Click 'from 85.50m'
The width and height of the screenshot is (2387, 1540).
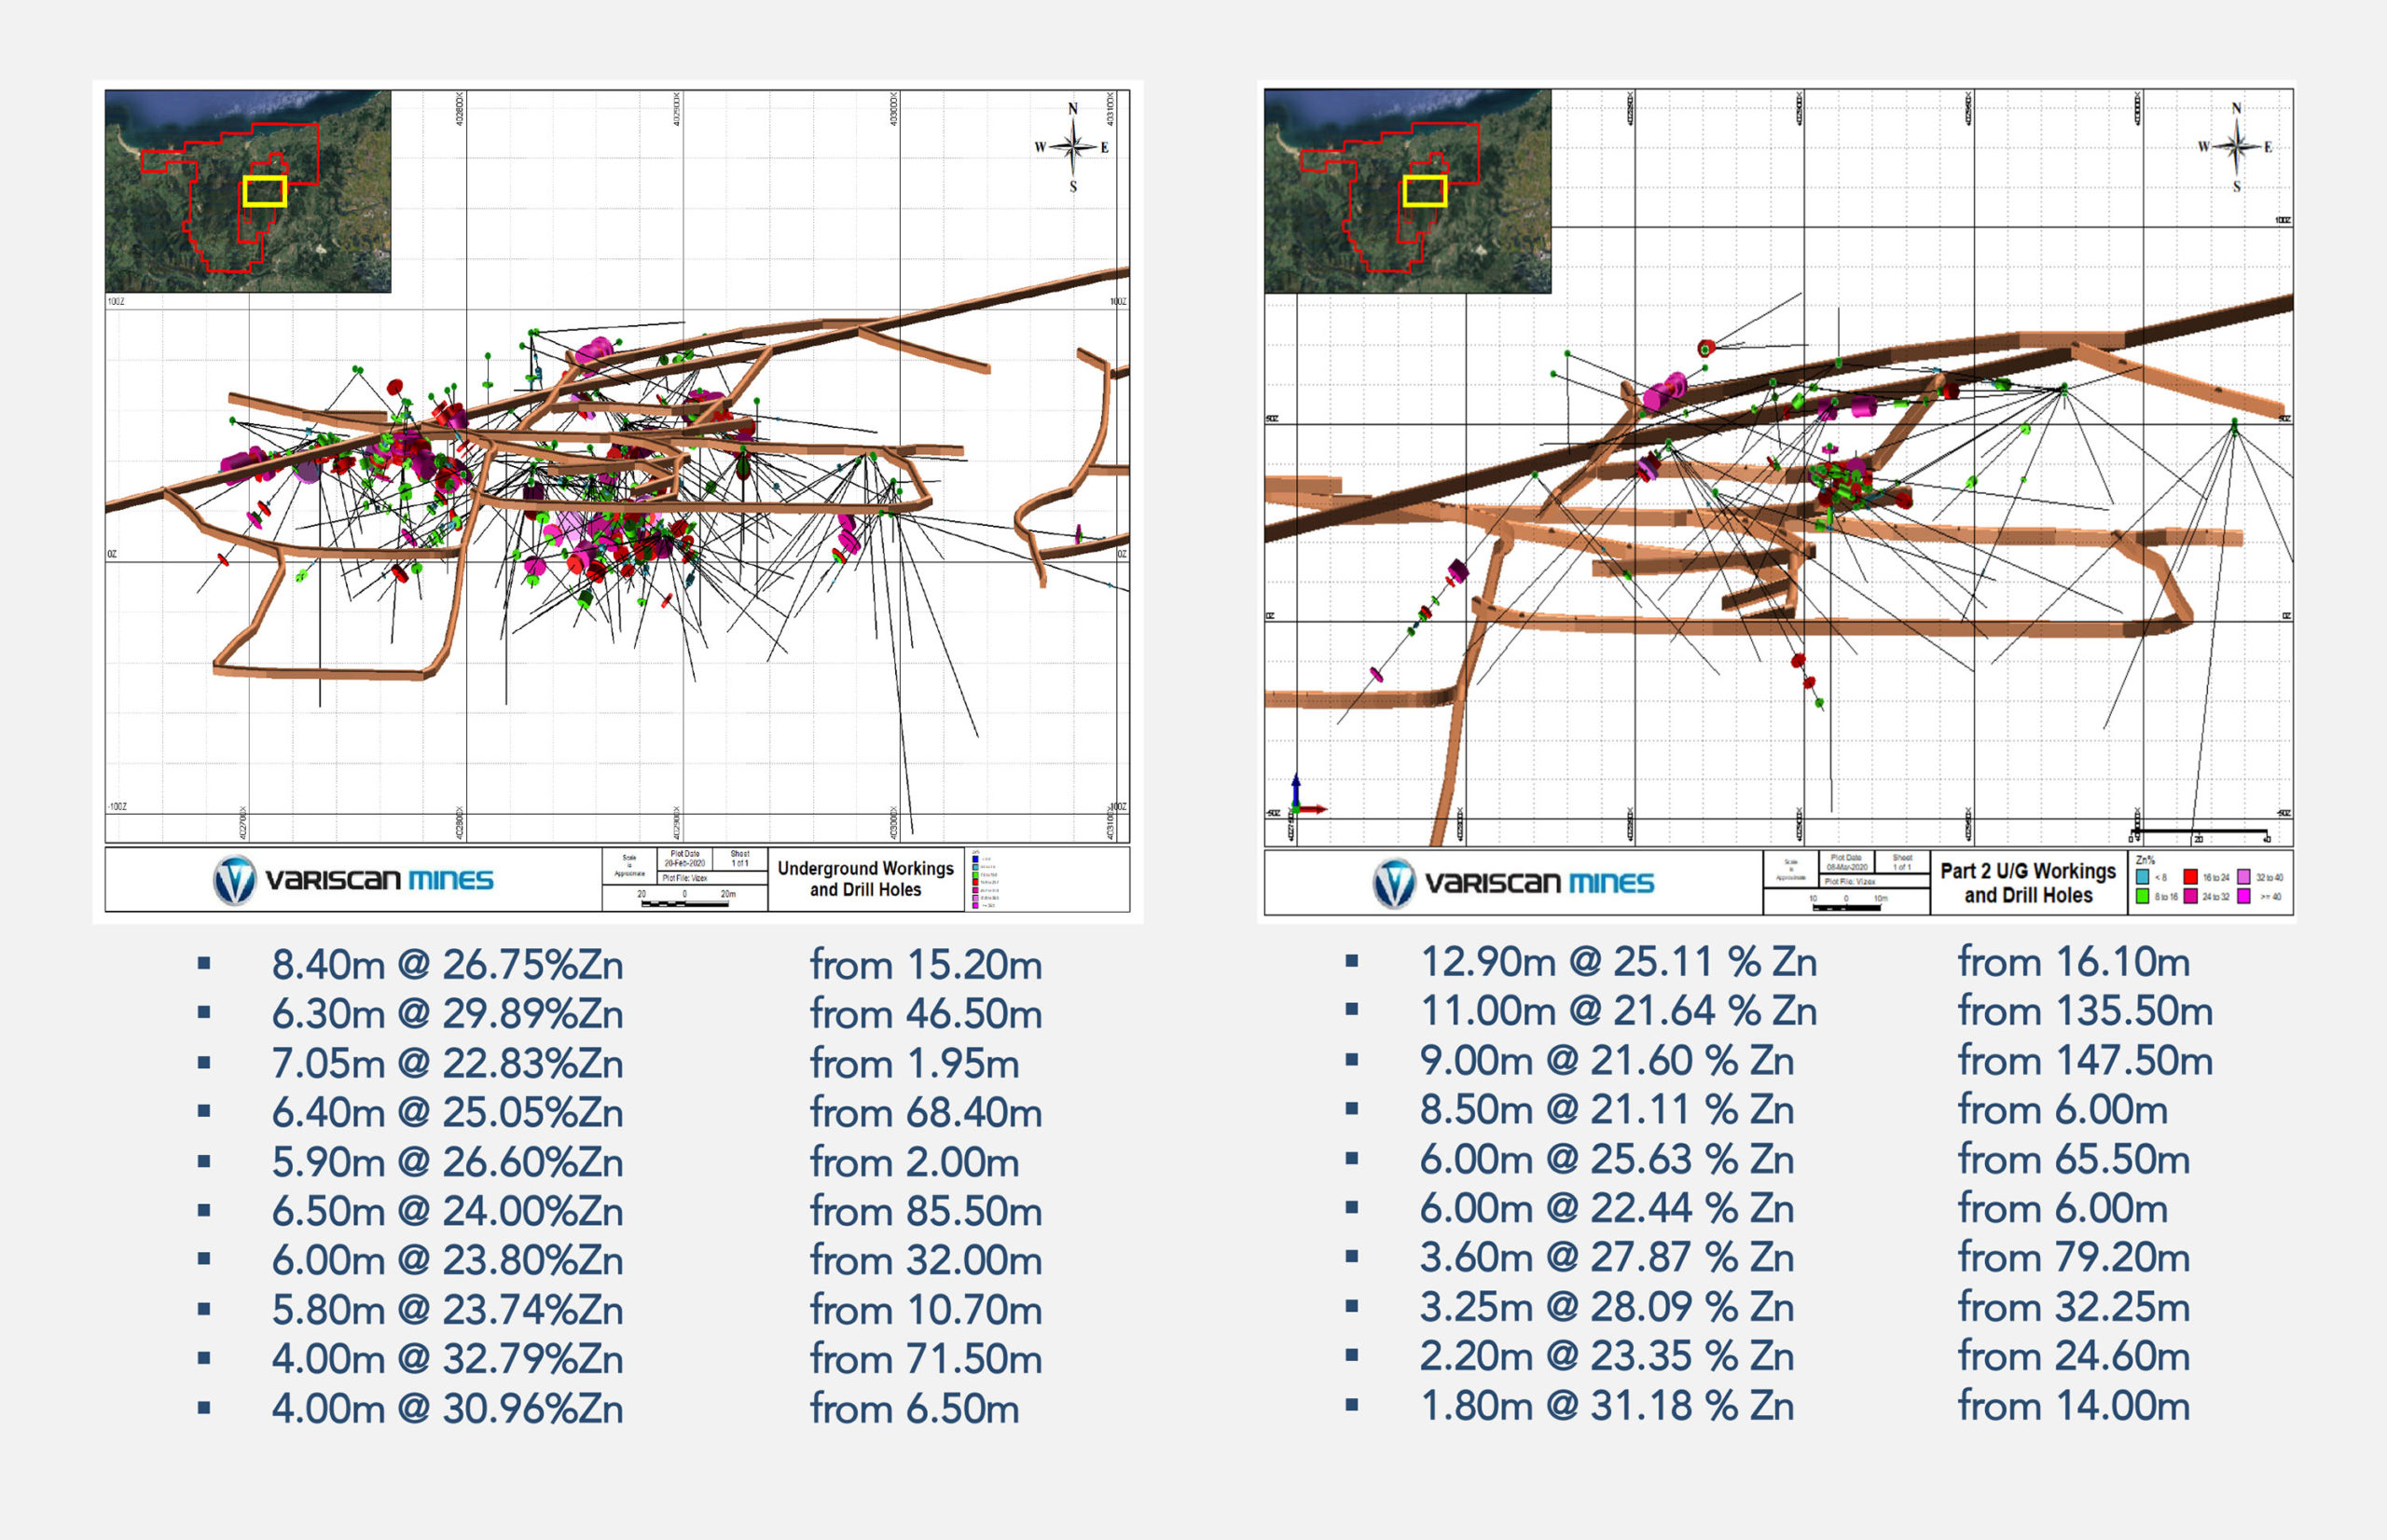[x=926, y=1211]
